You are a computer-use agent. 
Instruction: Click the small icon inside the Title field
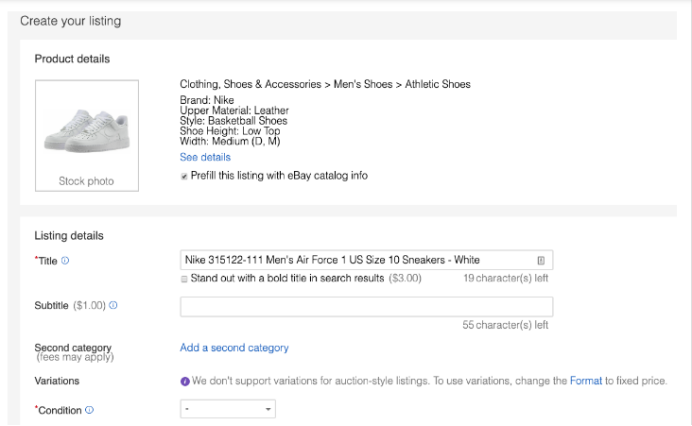[x=541, y=260]
